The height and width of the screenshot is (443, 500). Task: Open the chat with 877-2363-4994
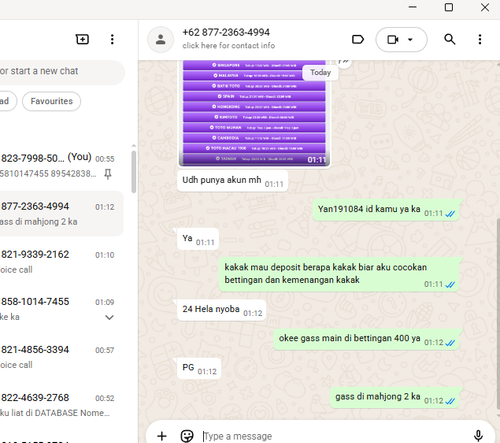tap(62, 214)
